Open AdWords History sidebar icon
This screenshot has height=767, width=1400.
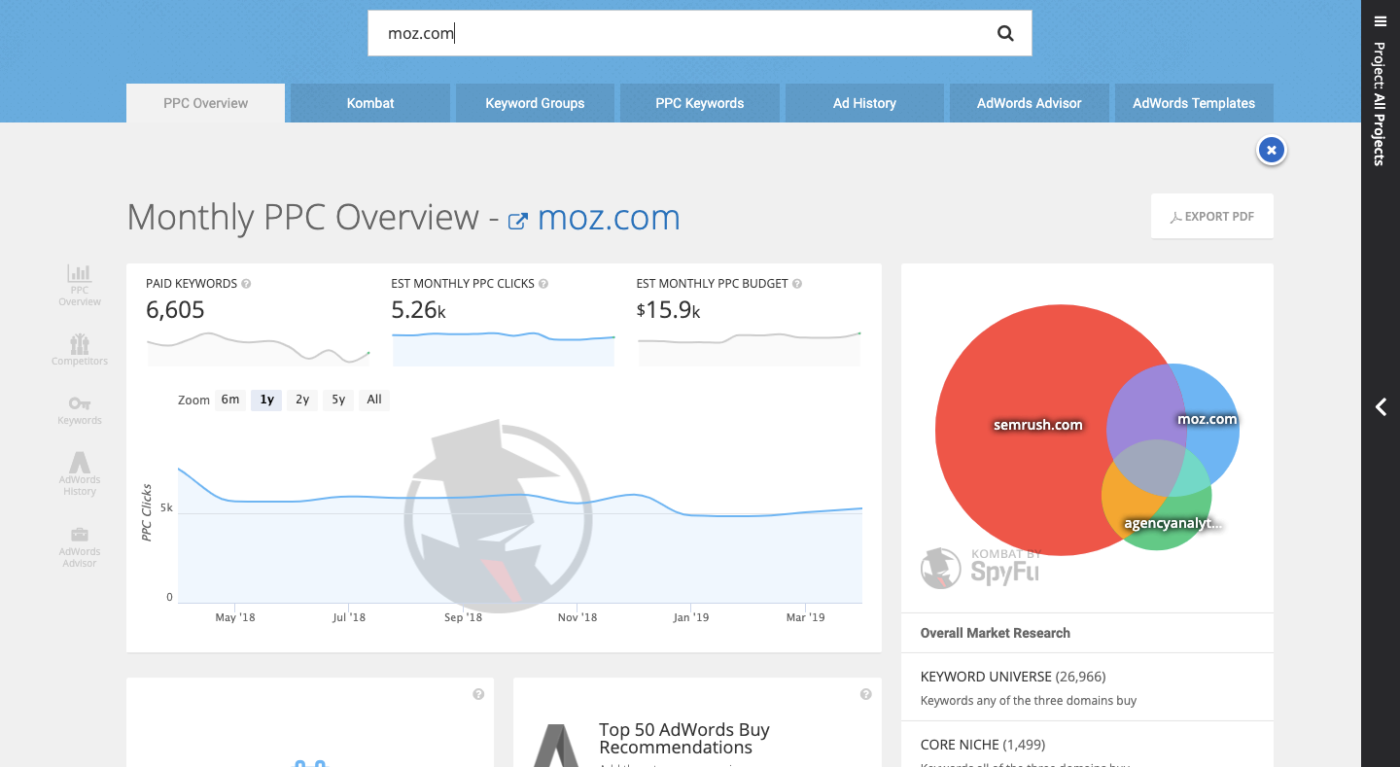pyautogui.click(x=79, y=474)
